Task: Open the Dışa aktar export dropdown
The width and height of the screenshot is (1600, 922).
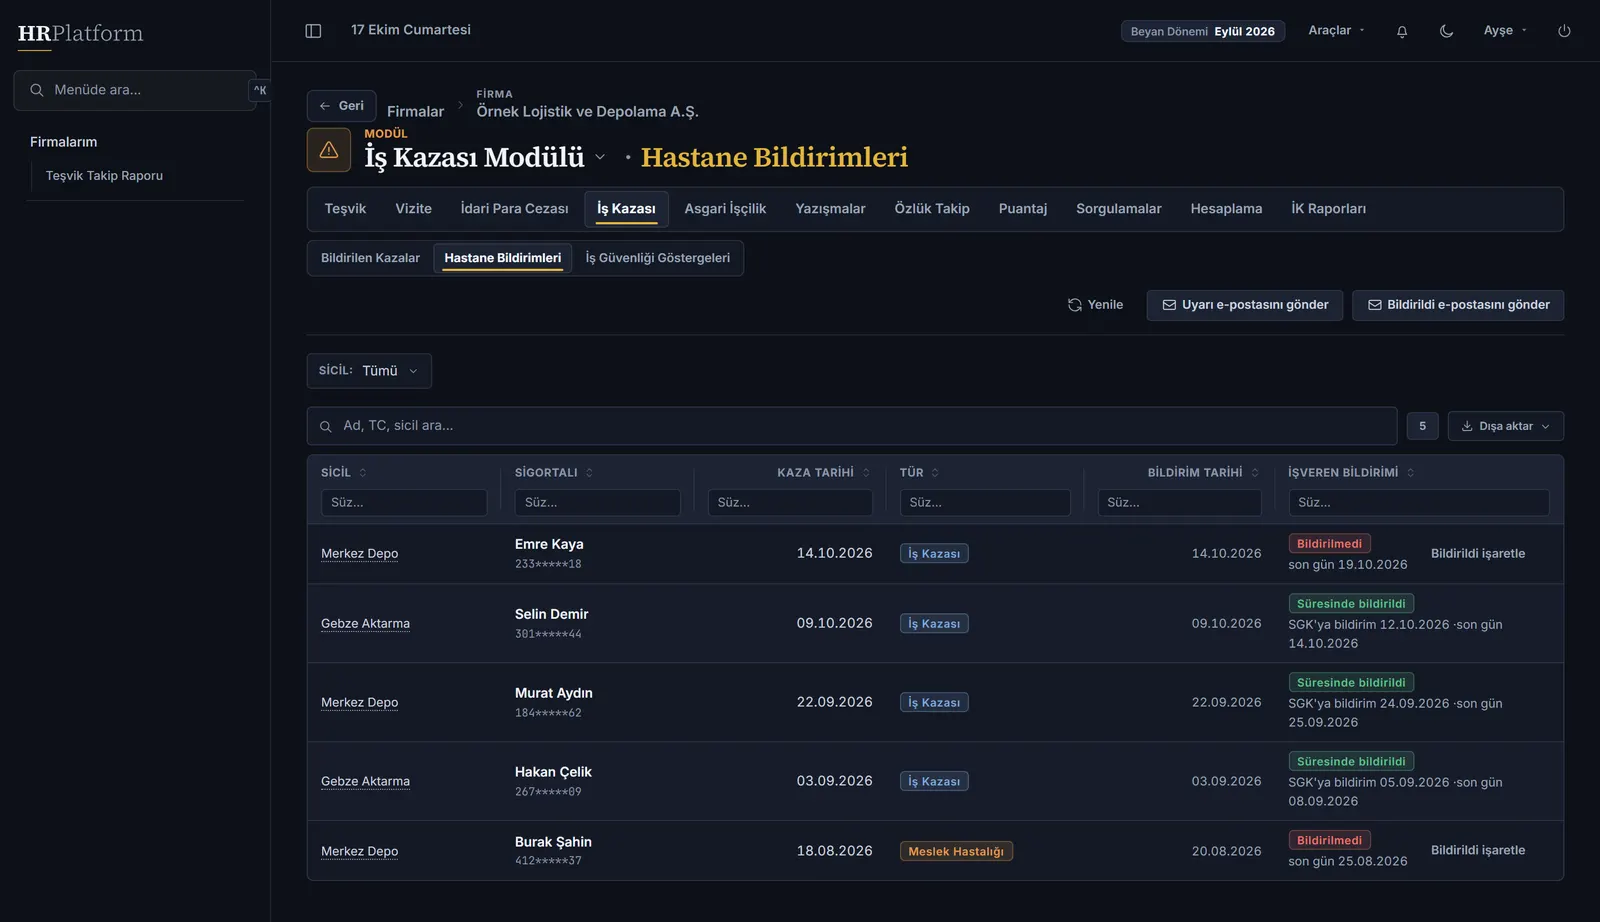Action: [1506, 426]
